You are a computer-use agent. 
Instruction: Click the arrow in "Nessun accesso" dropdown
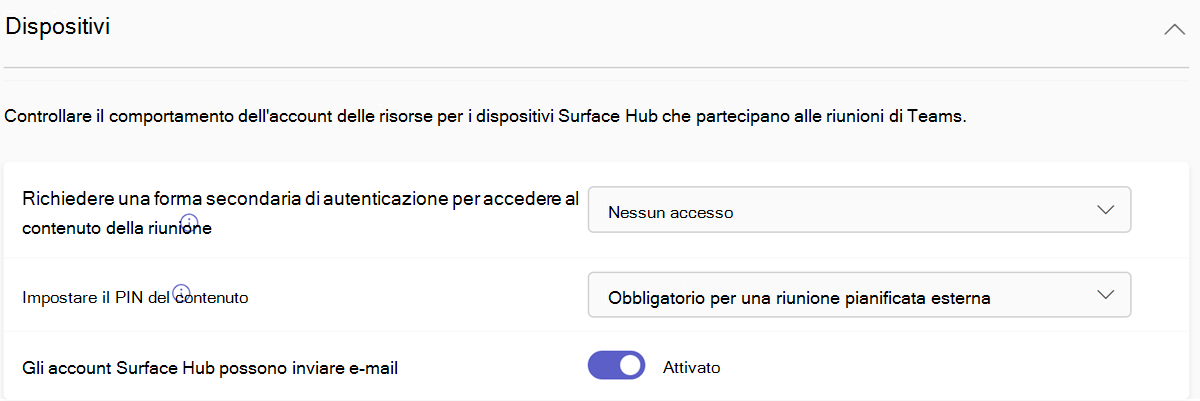click(1105, 210)
